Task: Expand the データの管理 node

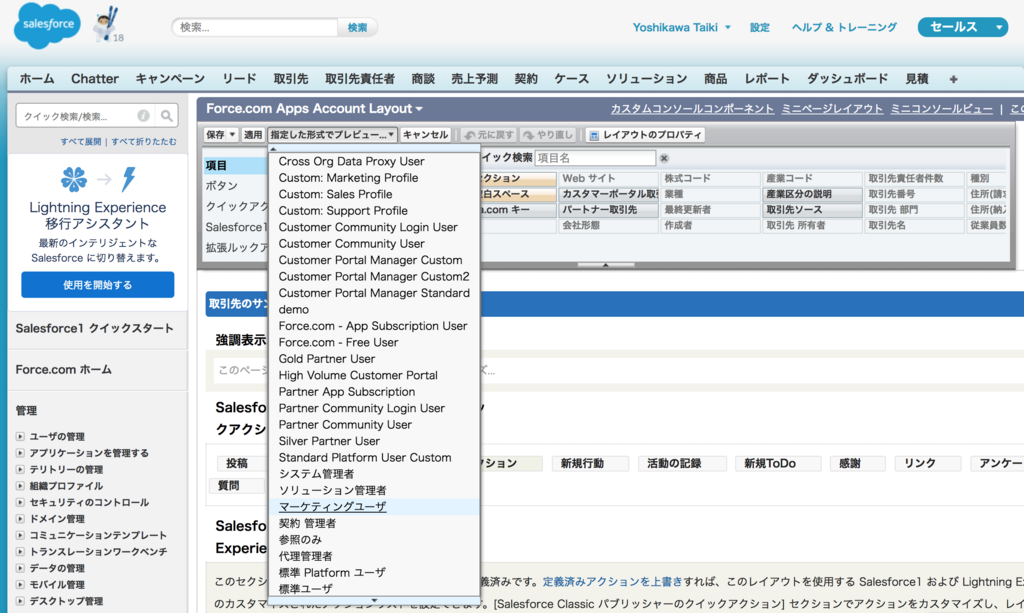Action: coord(20,568)
